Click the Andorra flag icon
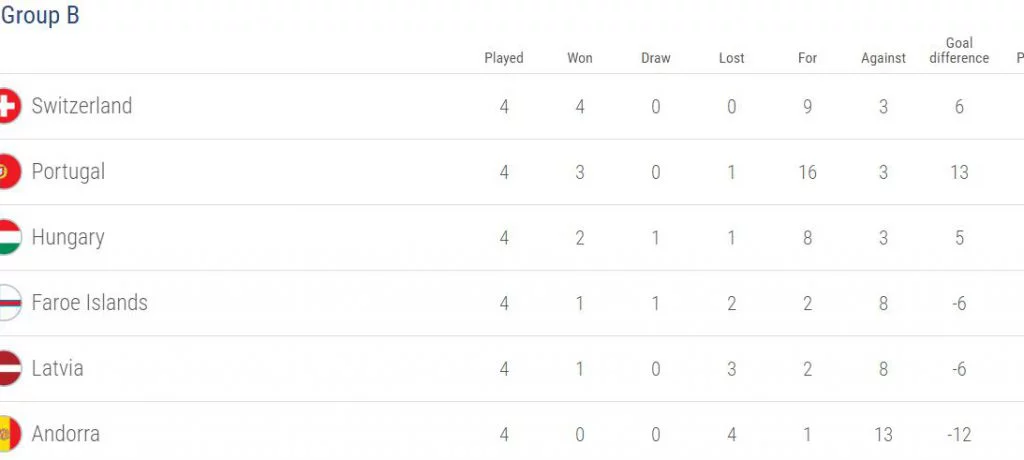The width and height of the screenshot is (1024, 460). click(9, 434)
